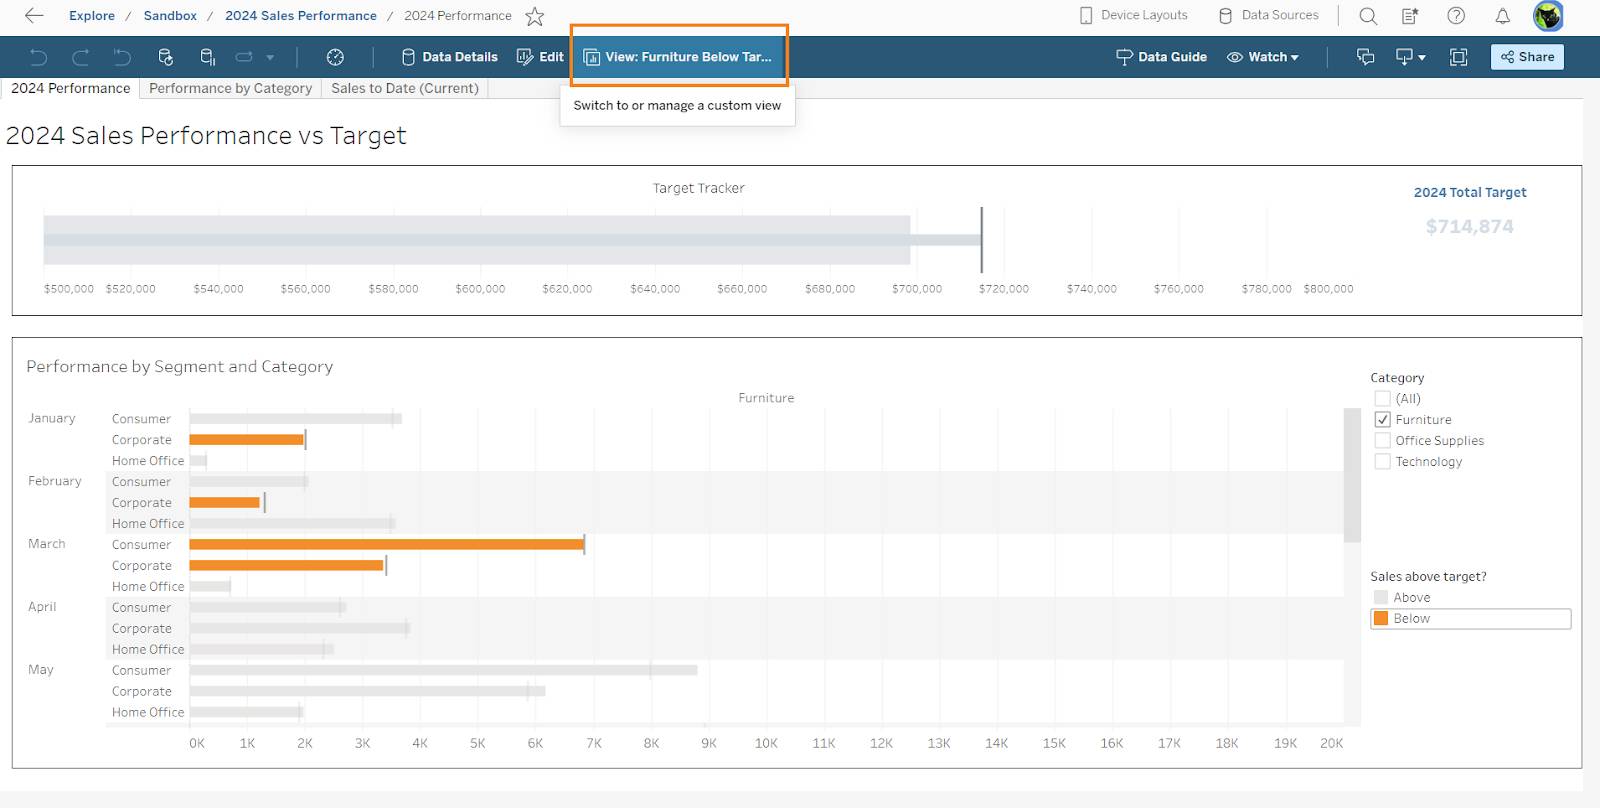
Task: Open the user profile avatar menu
Action: 1548,16
